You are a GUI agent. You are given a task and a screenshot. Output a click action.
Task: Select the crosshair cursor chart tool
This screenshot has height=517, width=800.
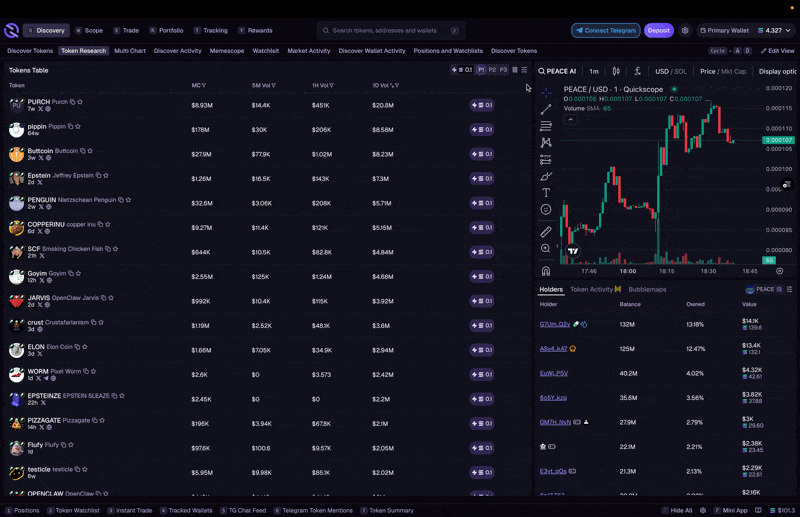tap(546, 92)
